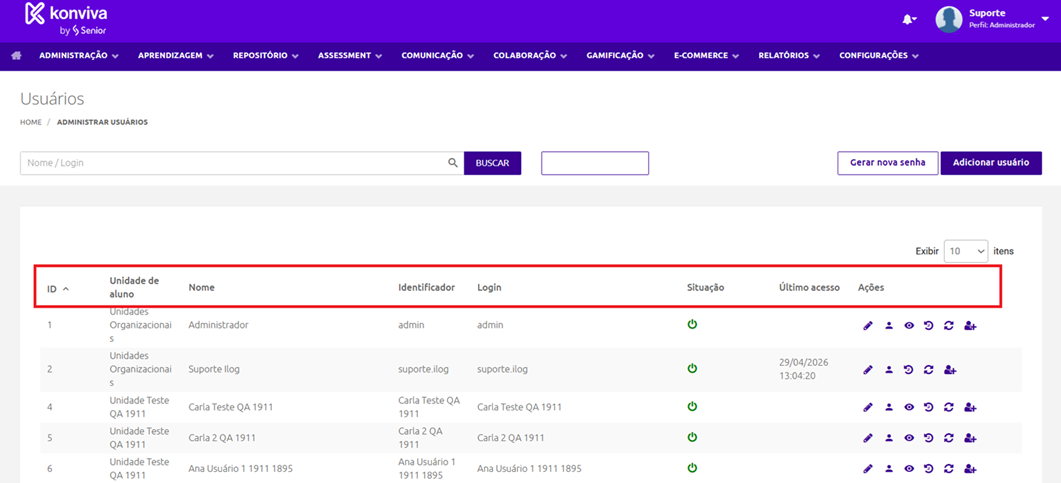Click the 'Ana Usuário 1 1911 1895' name cell
The image size is (1061, 483).
click(240, 468)
